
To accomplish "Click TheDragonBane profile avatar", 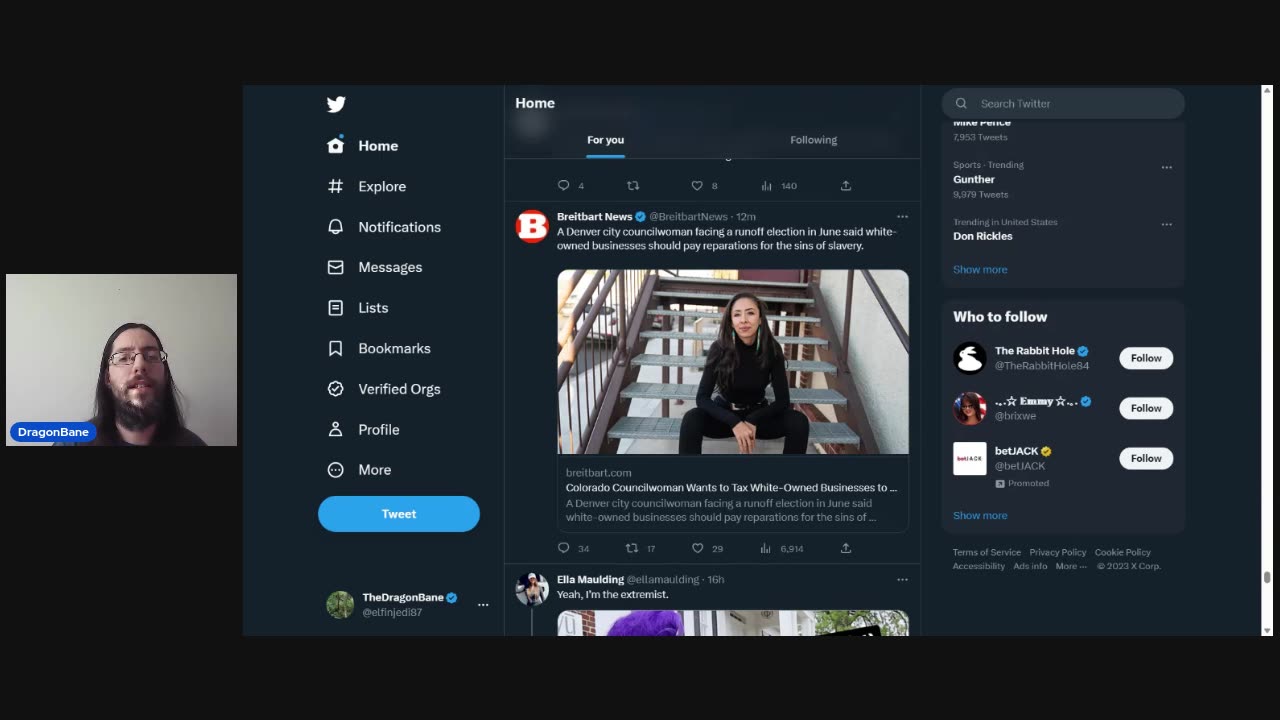I will (x=340, y=604).
